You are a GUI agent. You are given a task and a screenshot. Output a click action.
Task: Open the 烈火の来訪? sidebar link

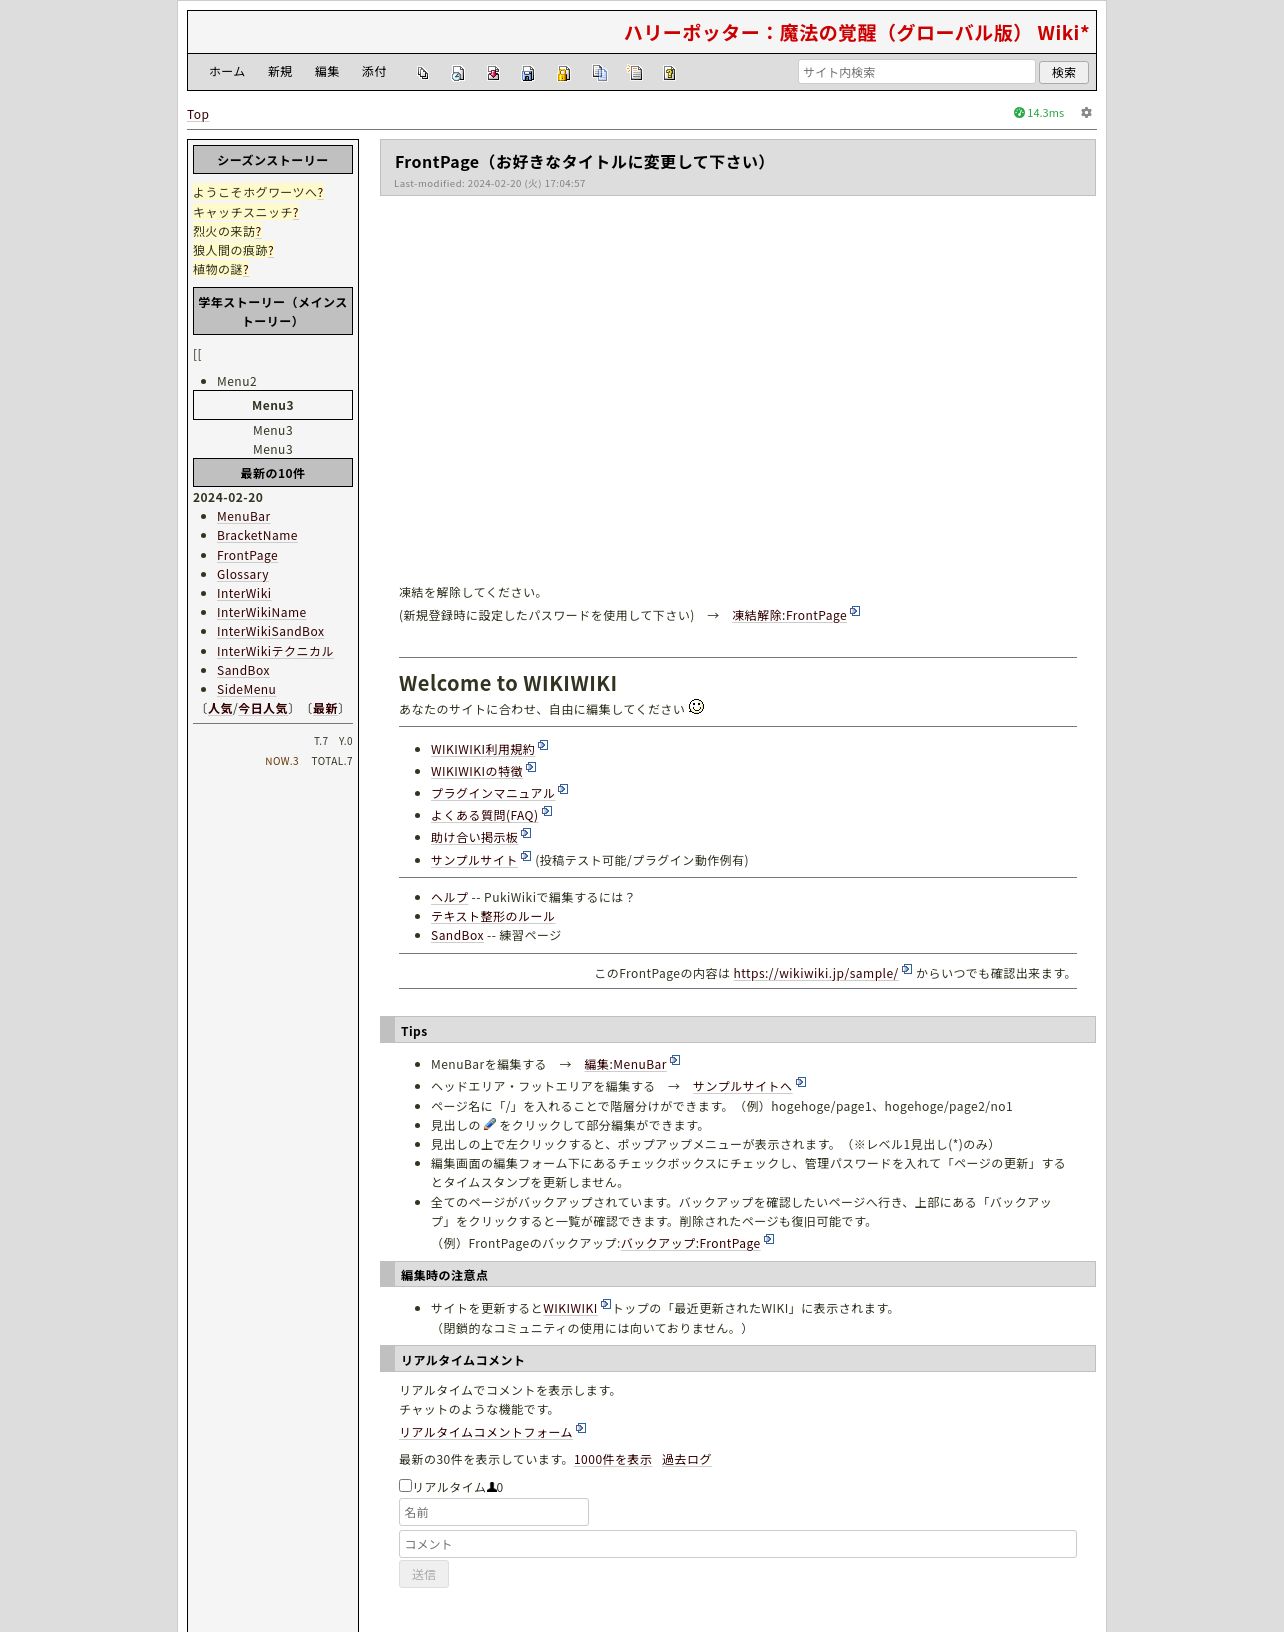[x=227, y=231]
